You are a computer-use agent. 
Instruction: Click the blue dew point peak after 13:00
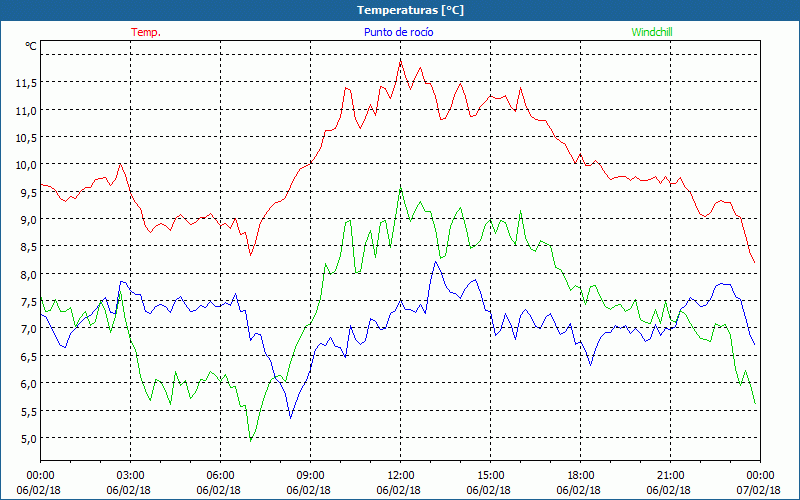[x=435, y=262]
